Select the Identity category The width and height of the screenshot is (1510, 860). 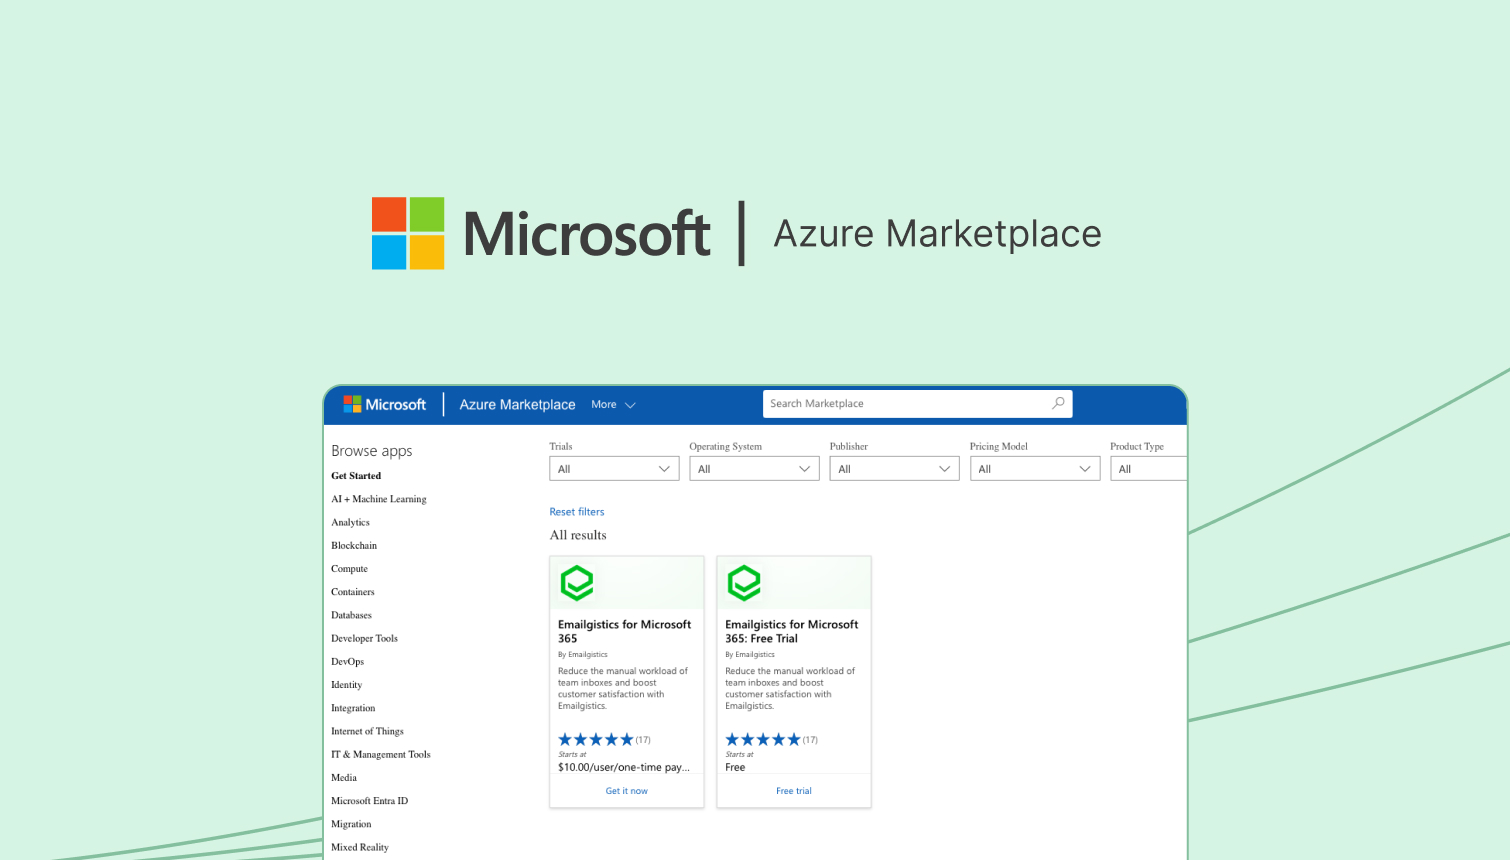pyautogui.click(x=346, y=685)
